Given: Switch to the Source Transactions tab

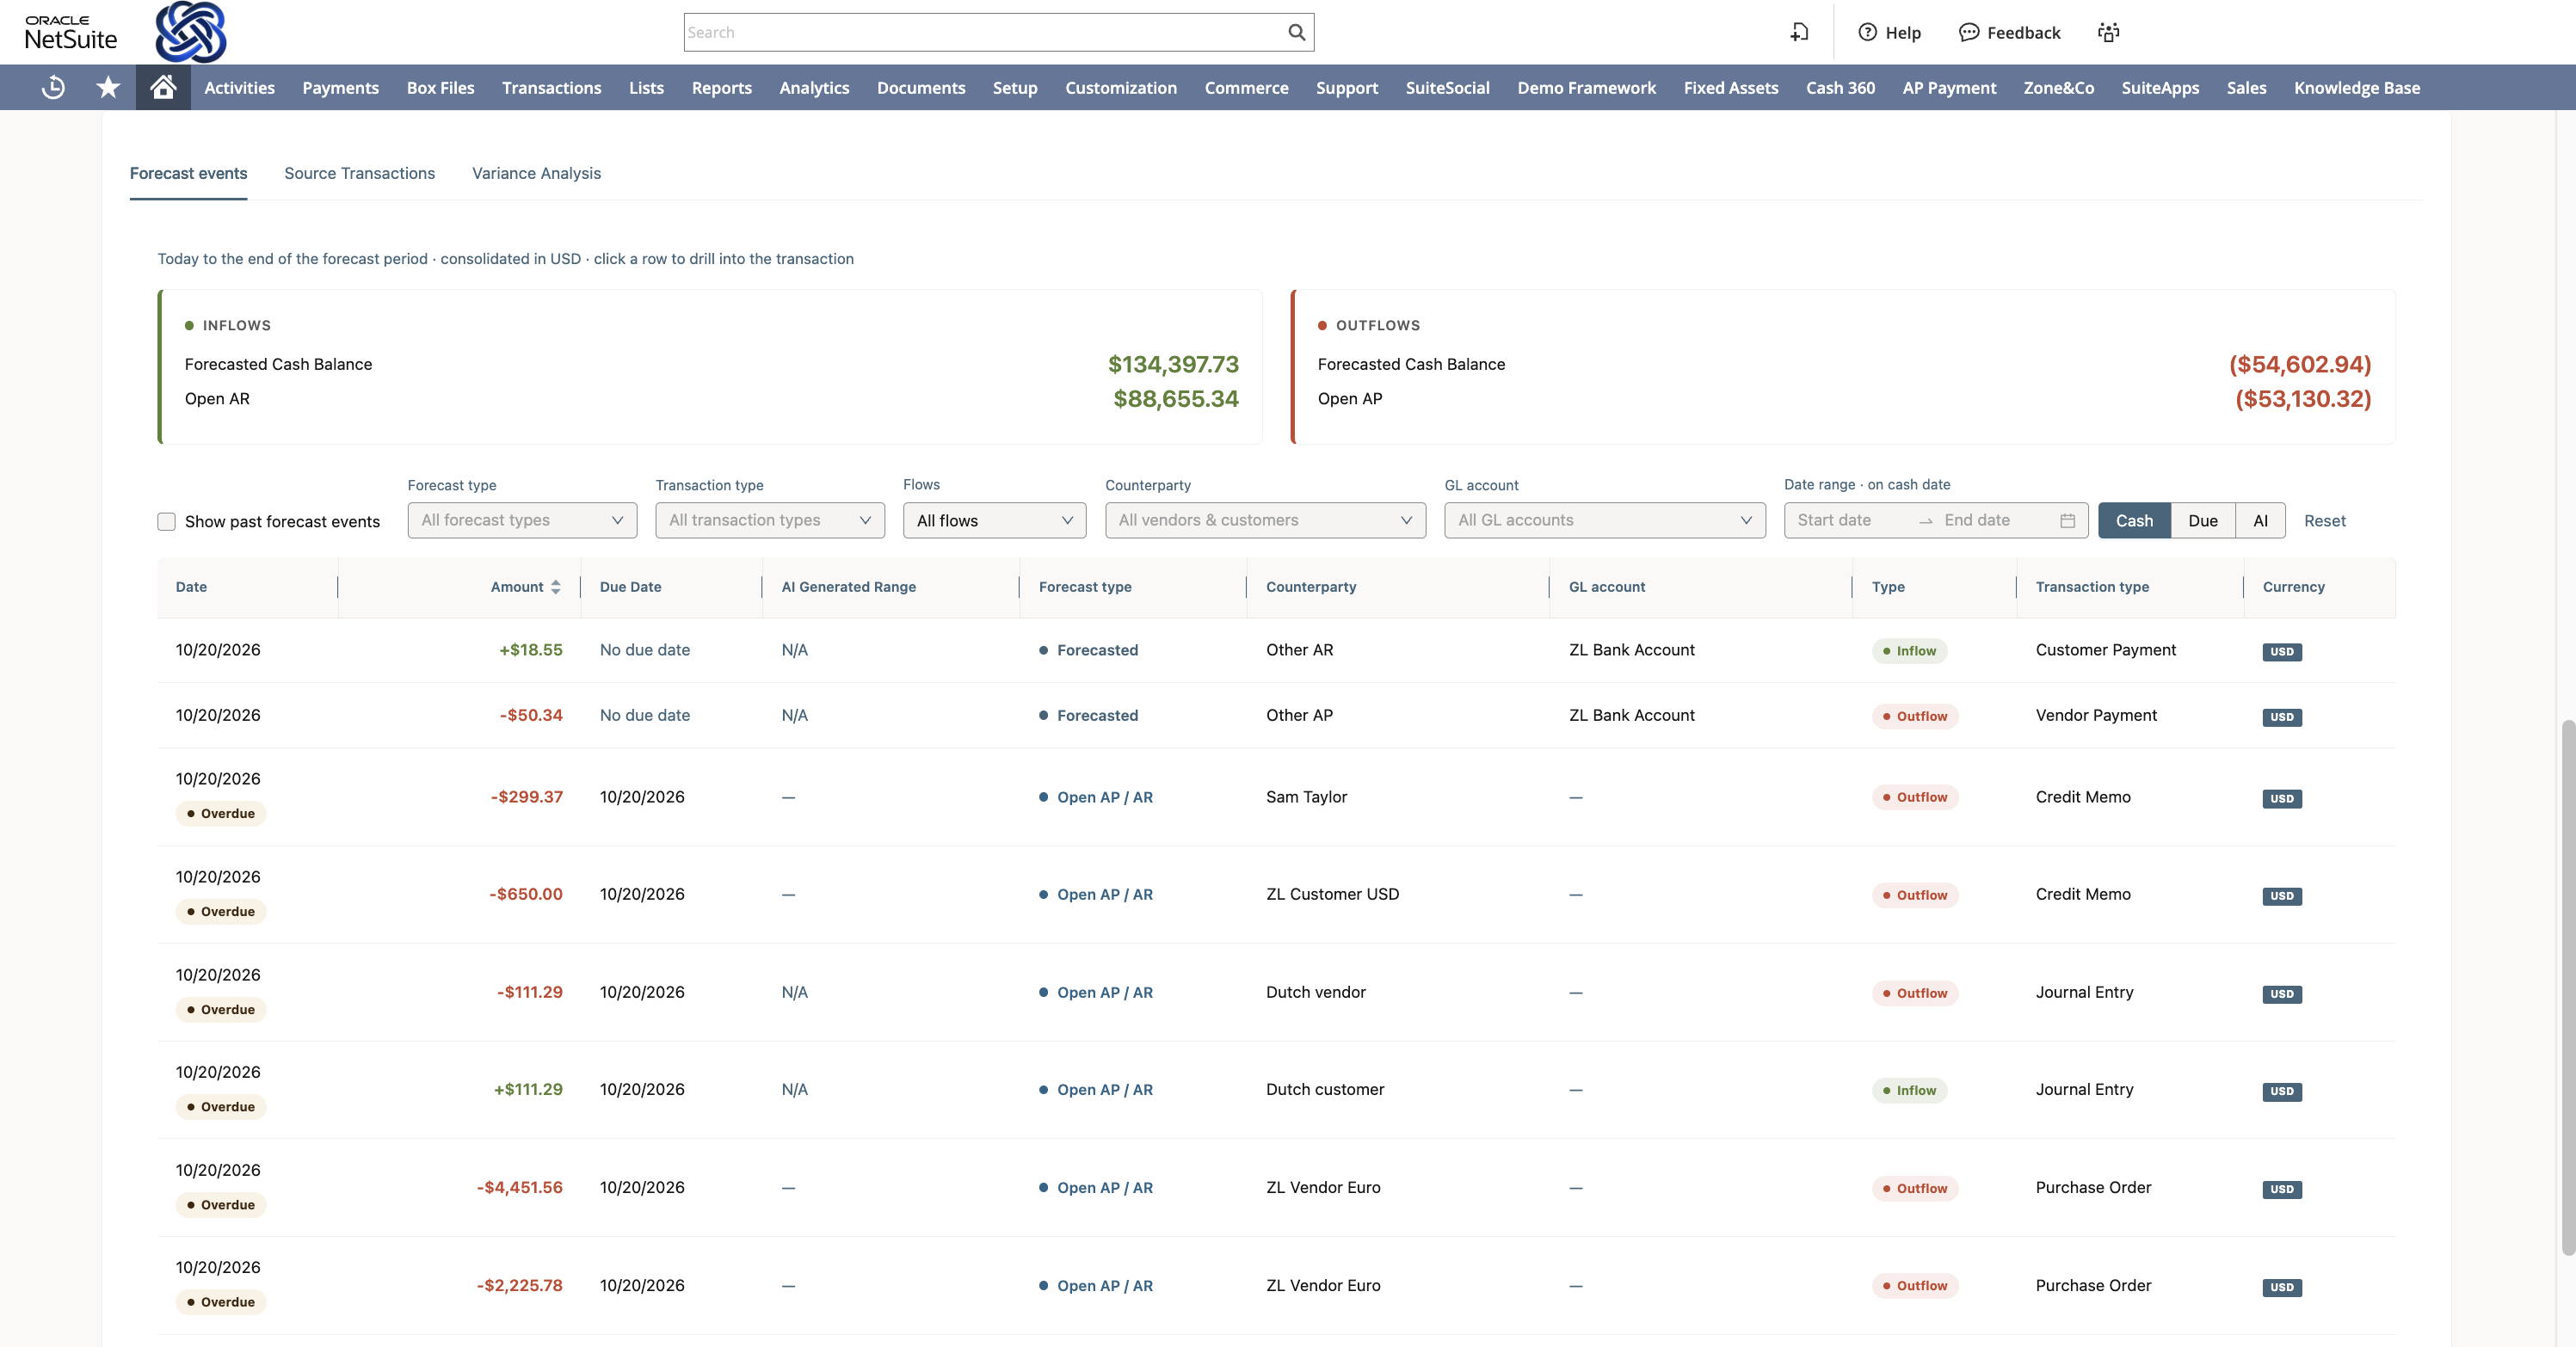Looking at the screenshot, I should [359, 173].
